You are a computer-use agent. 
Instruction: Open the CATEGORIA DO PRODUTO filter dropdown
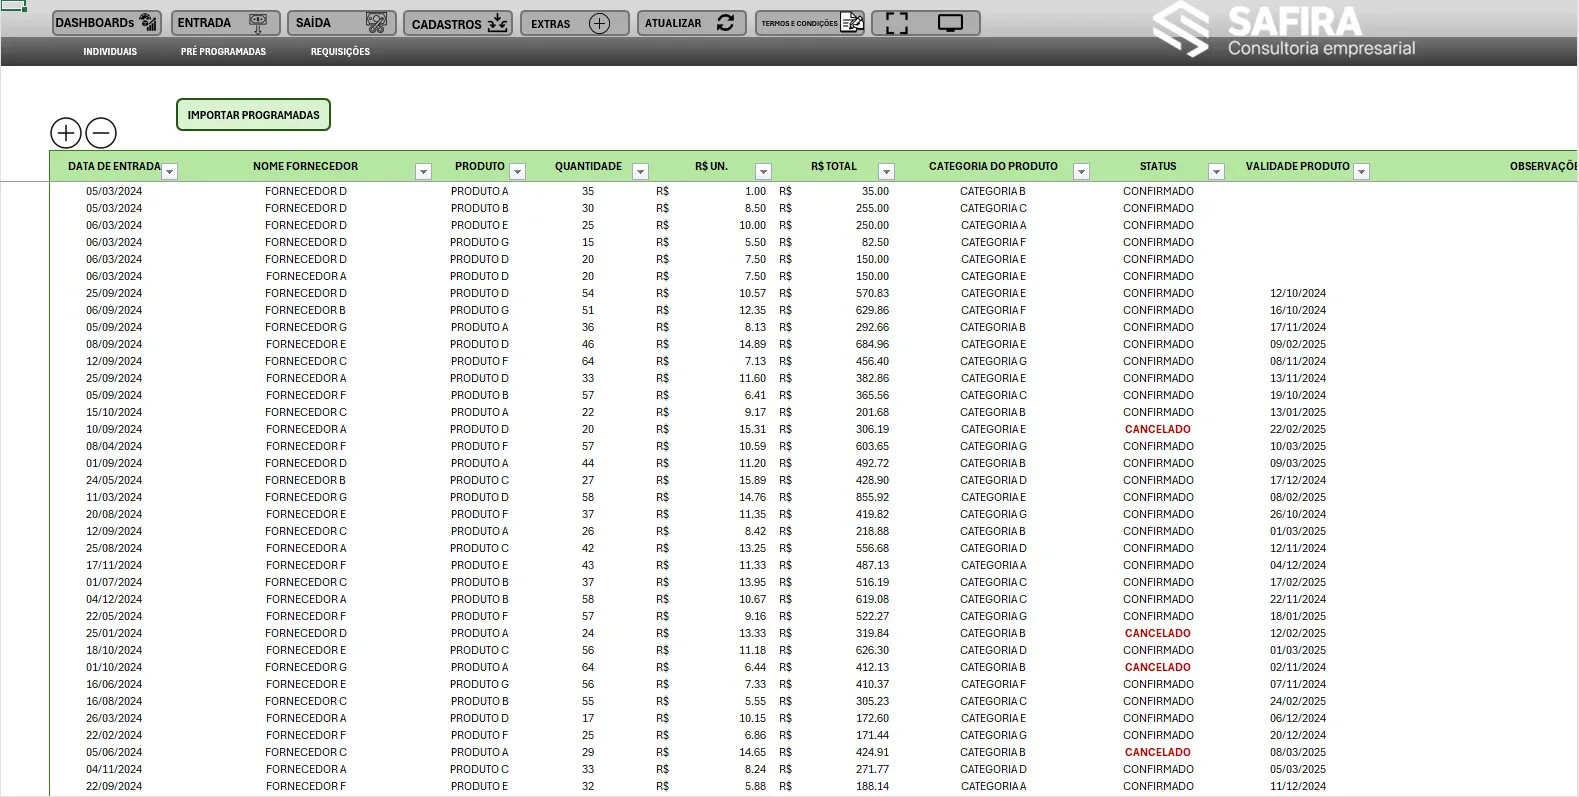point(1081,172)
